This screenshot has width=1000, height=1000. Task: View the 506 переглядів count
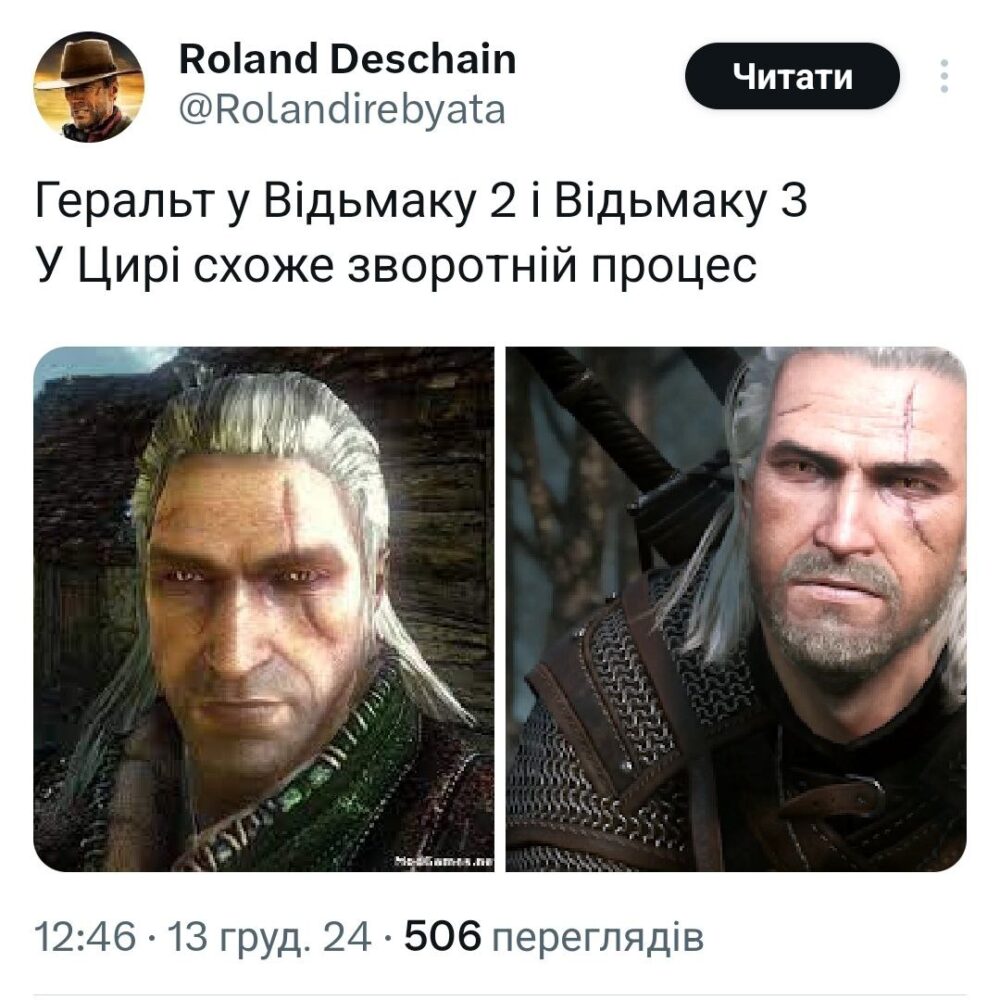coord(554,936)
